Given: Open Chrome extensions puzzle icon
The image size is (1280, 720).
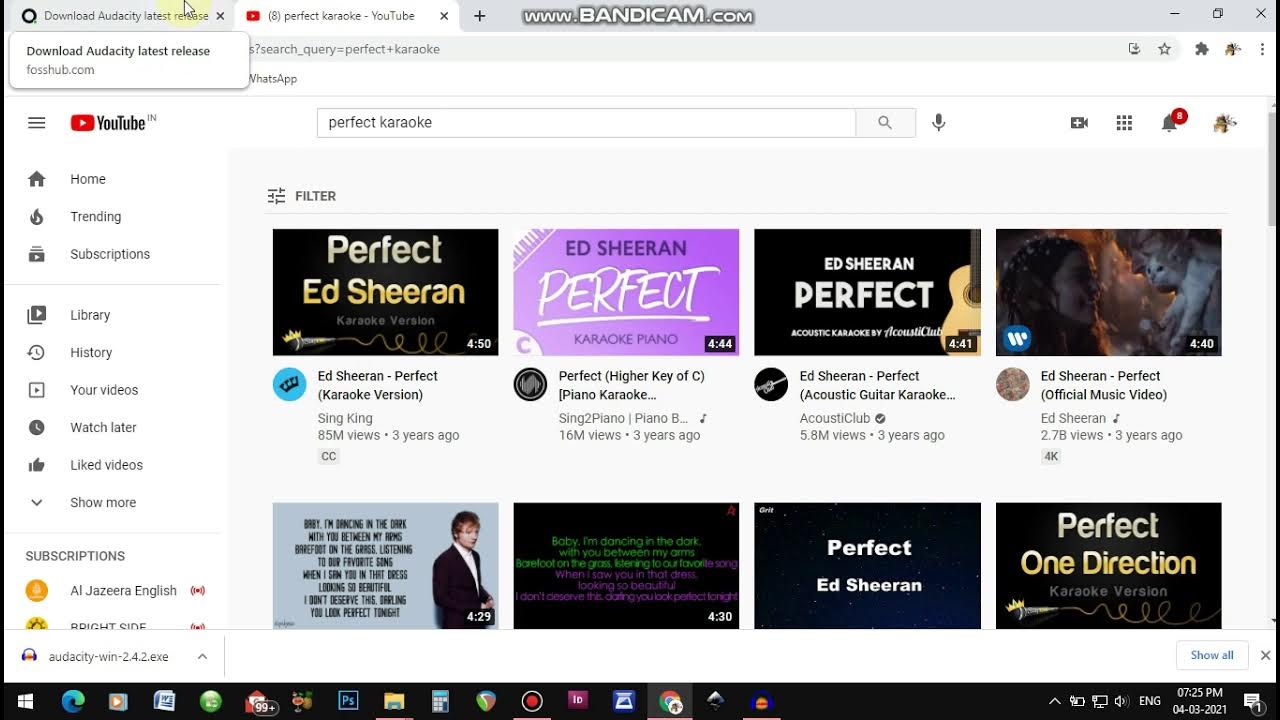Looking at the screenshot, I should 1202,49.
